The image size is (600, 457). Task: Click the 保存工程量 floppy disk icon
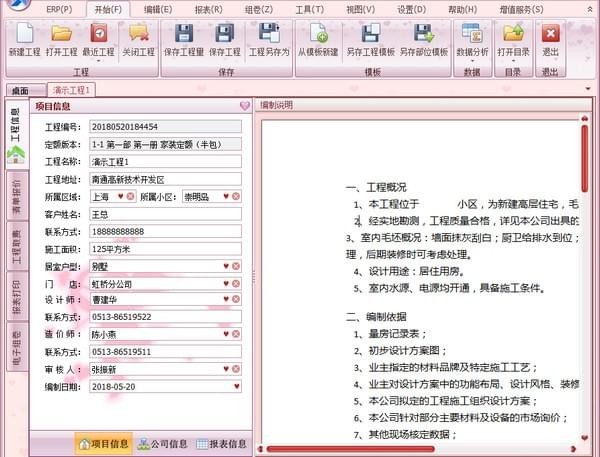coord(184,33)
